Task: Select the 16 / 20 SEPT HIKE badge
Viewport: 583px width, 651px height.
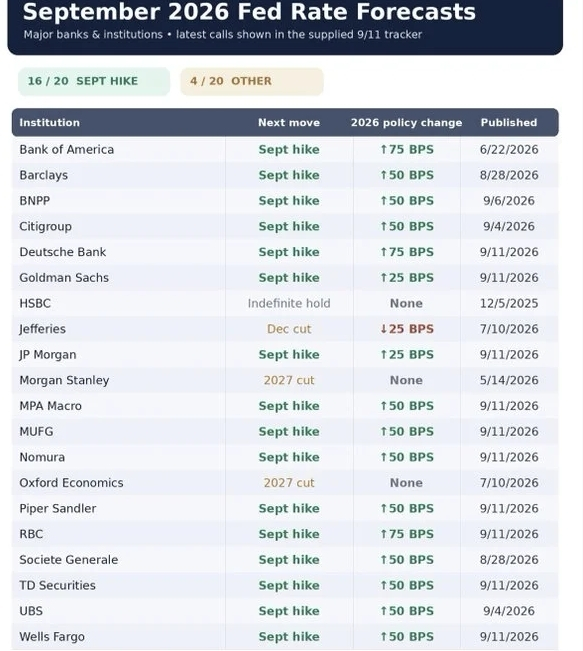Action: click(x=94, y=81)
